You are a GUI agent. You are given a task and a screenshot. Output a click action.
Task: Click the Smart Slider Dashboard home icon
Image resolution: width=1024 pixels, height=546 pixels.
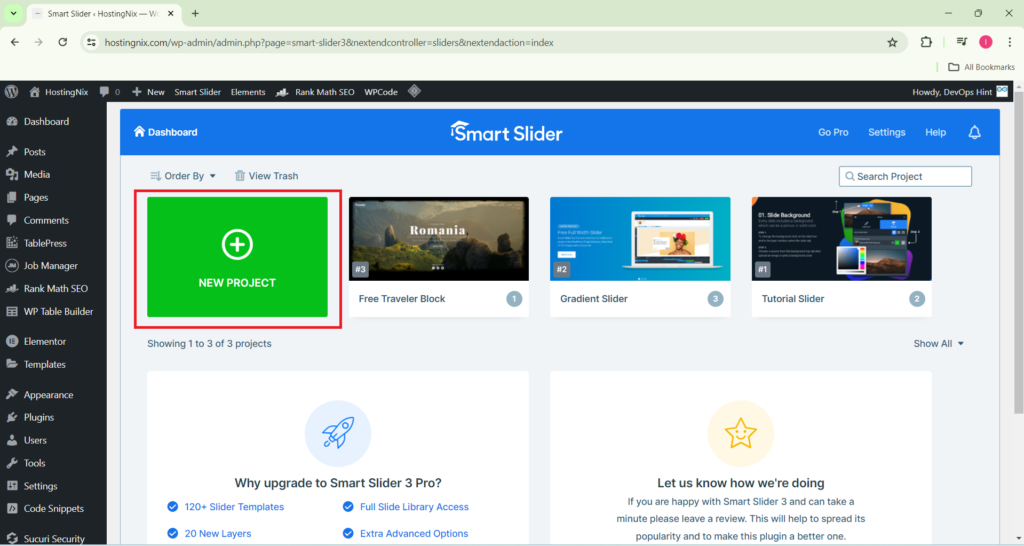click(x=139, y=131)
